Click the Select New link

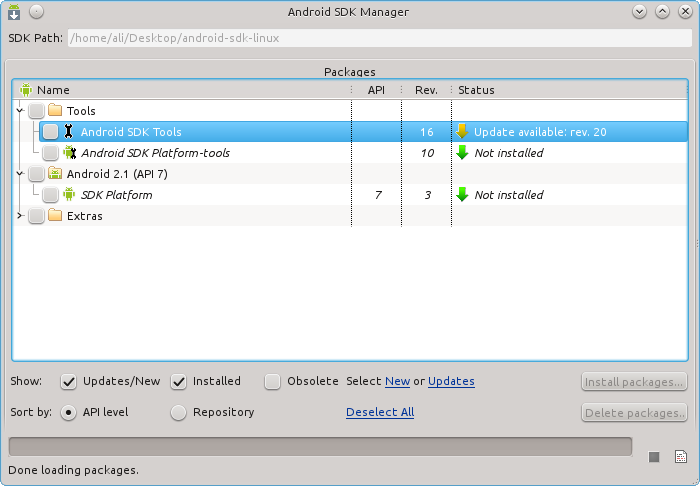coord(397,381)
